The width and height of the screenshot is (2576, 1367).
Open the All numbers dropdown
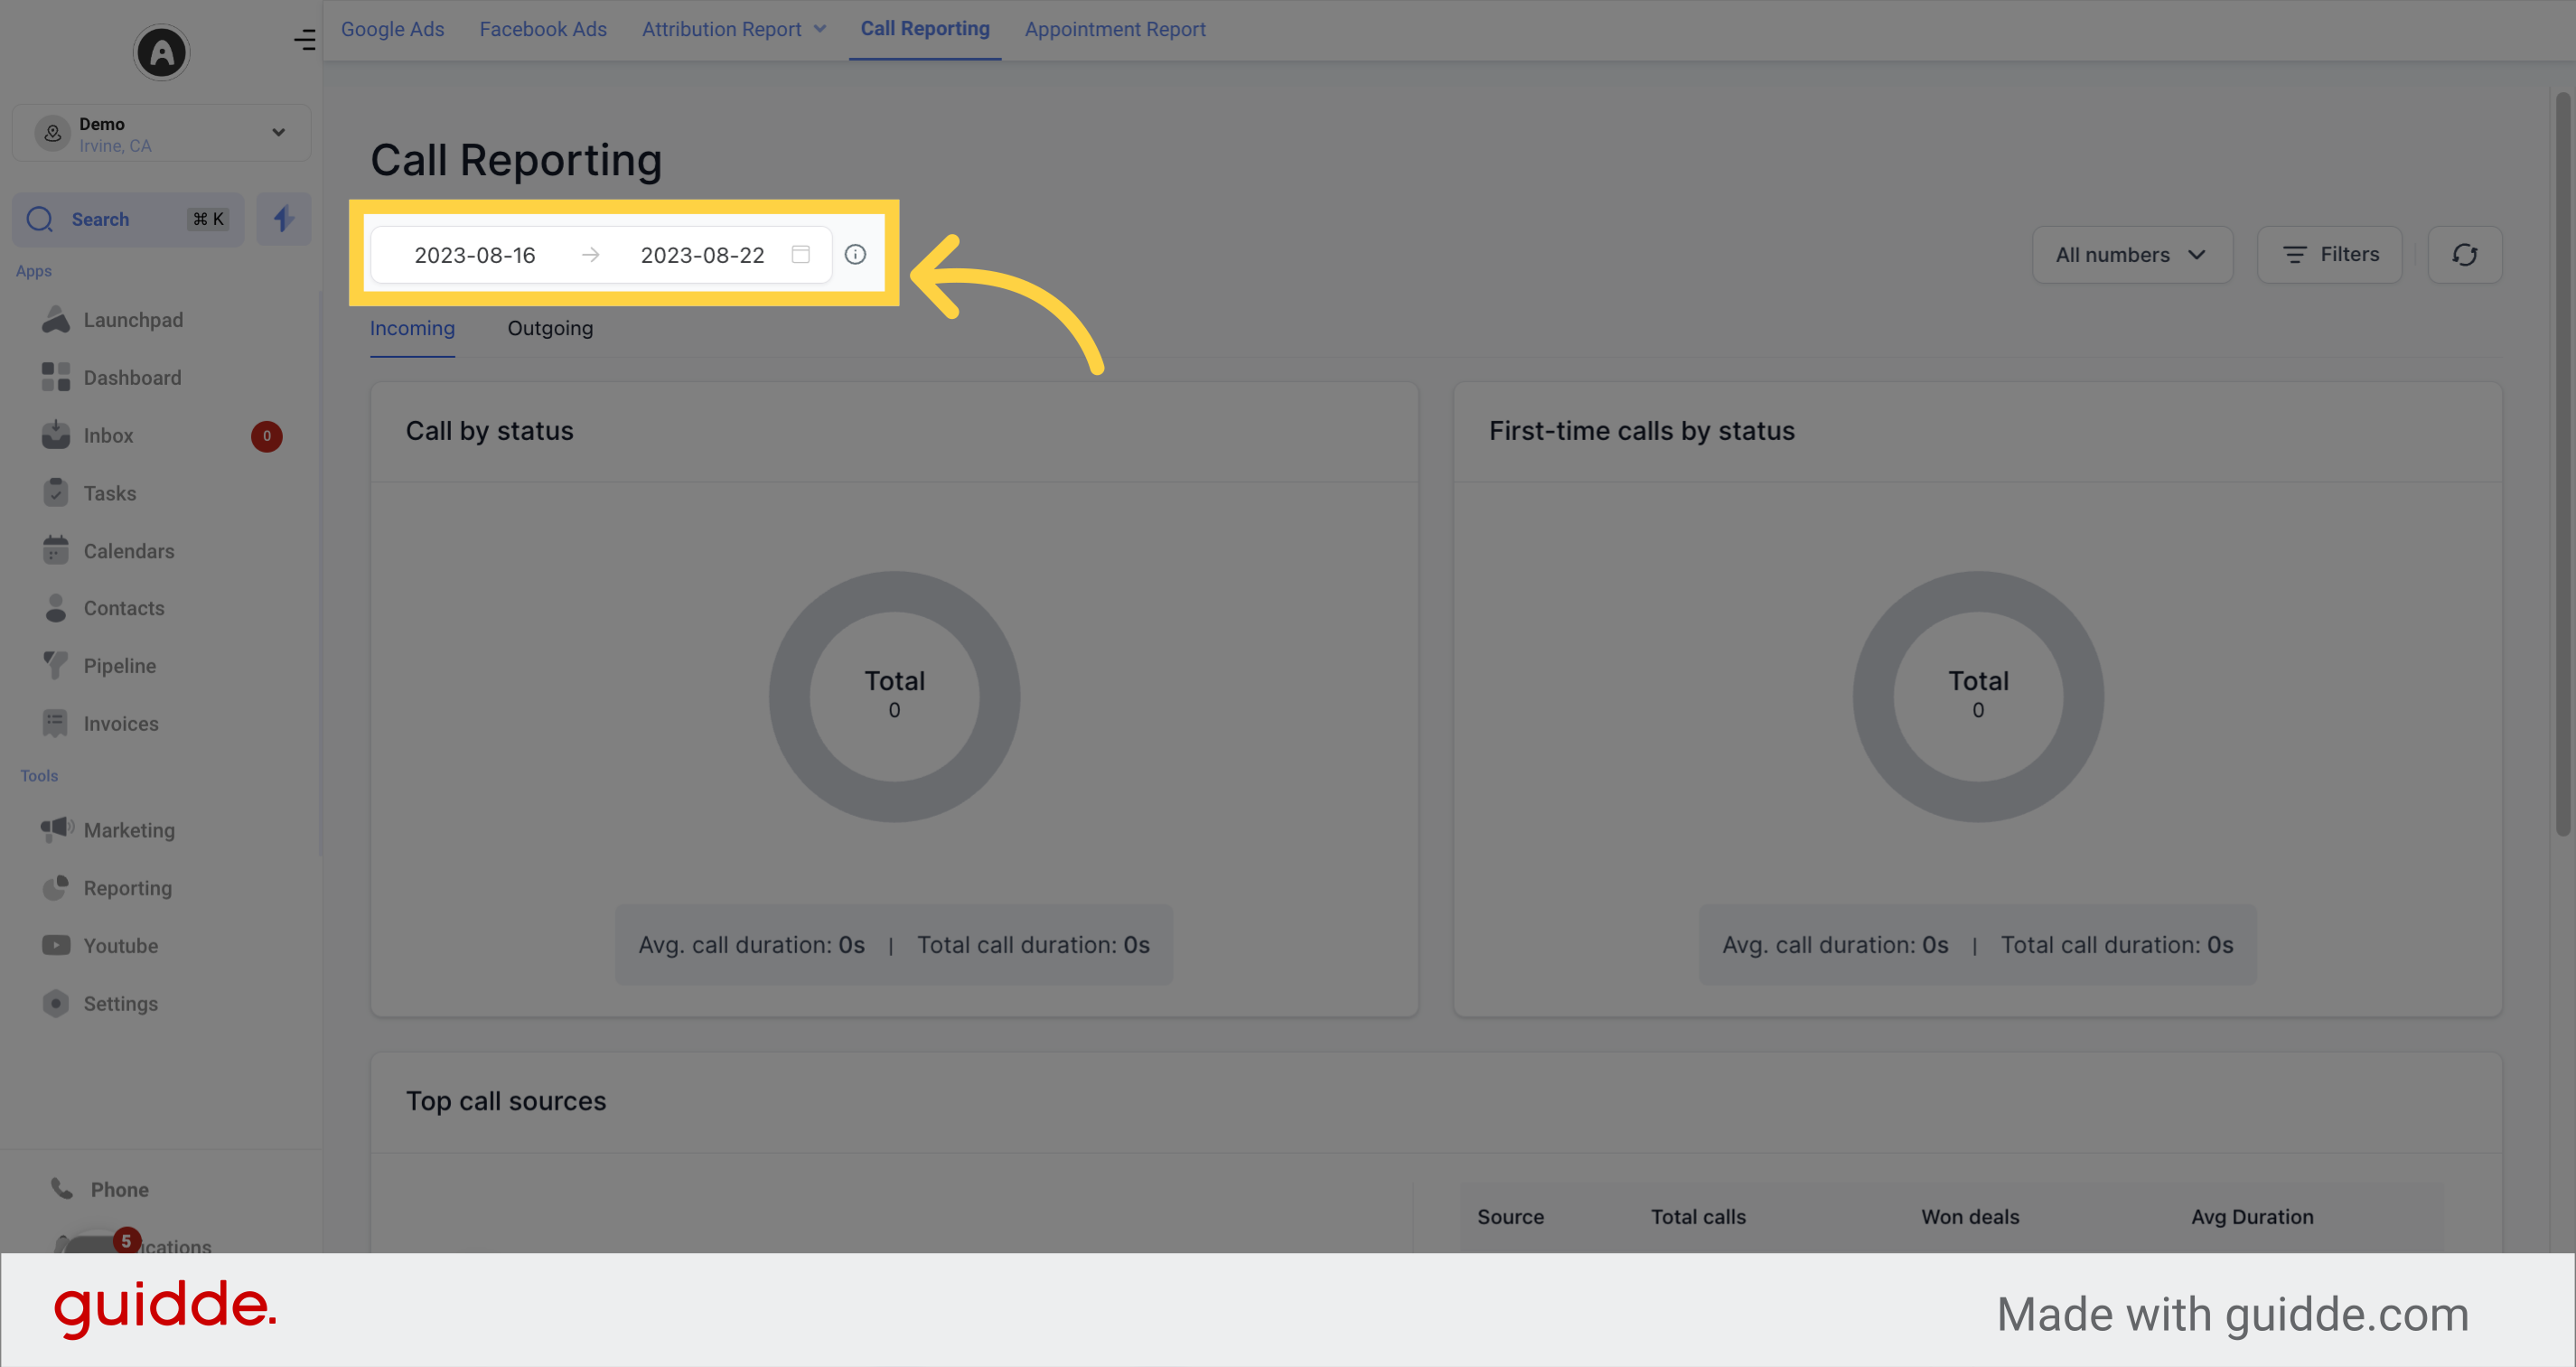[x=2132, y=254]
